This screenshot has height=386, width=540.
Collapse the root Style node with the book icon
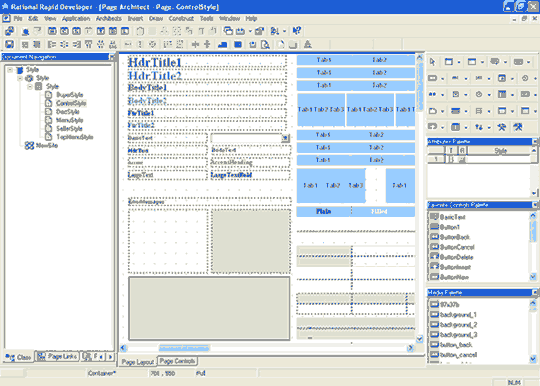tap(10, 70)
